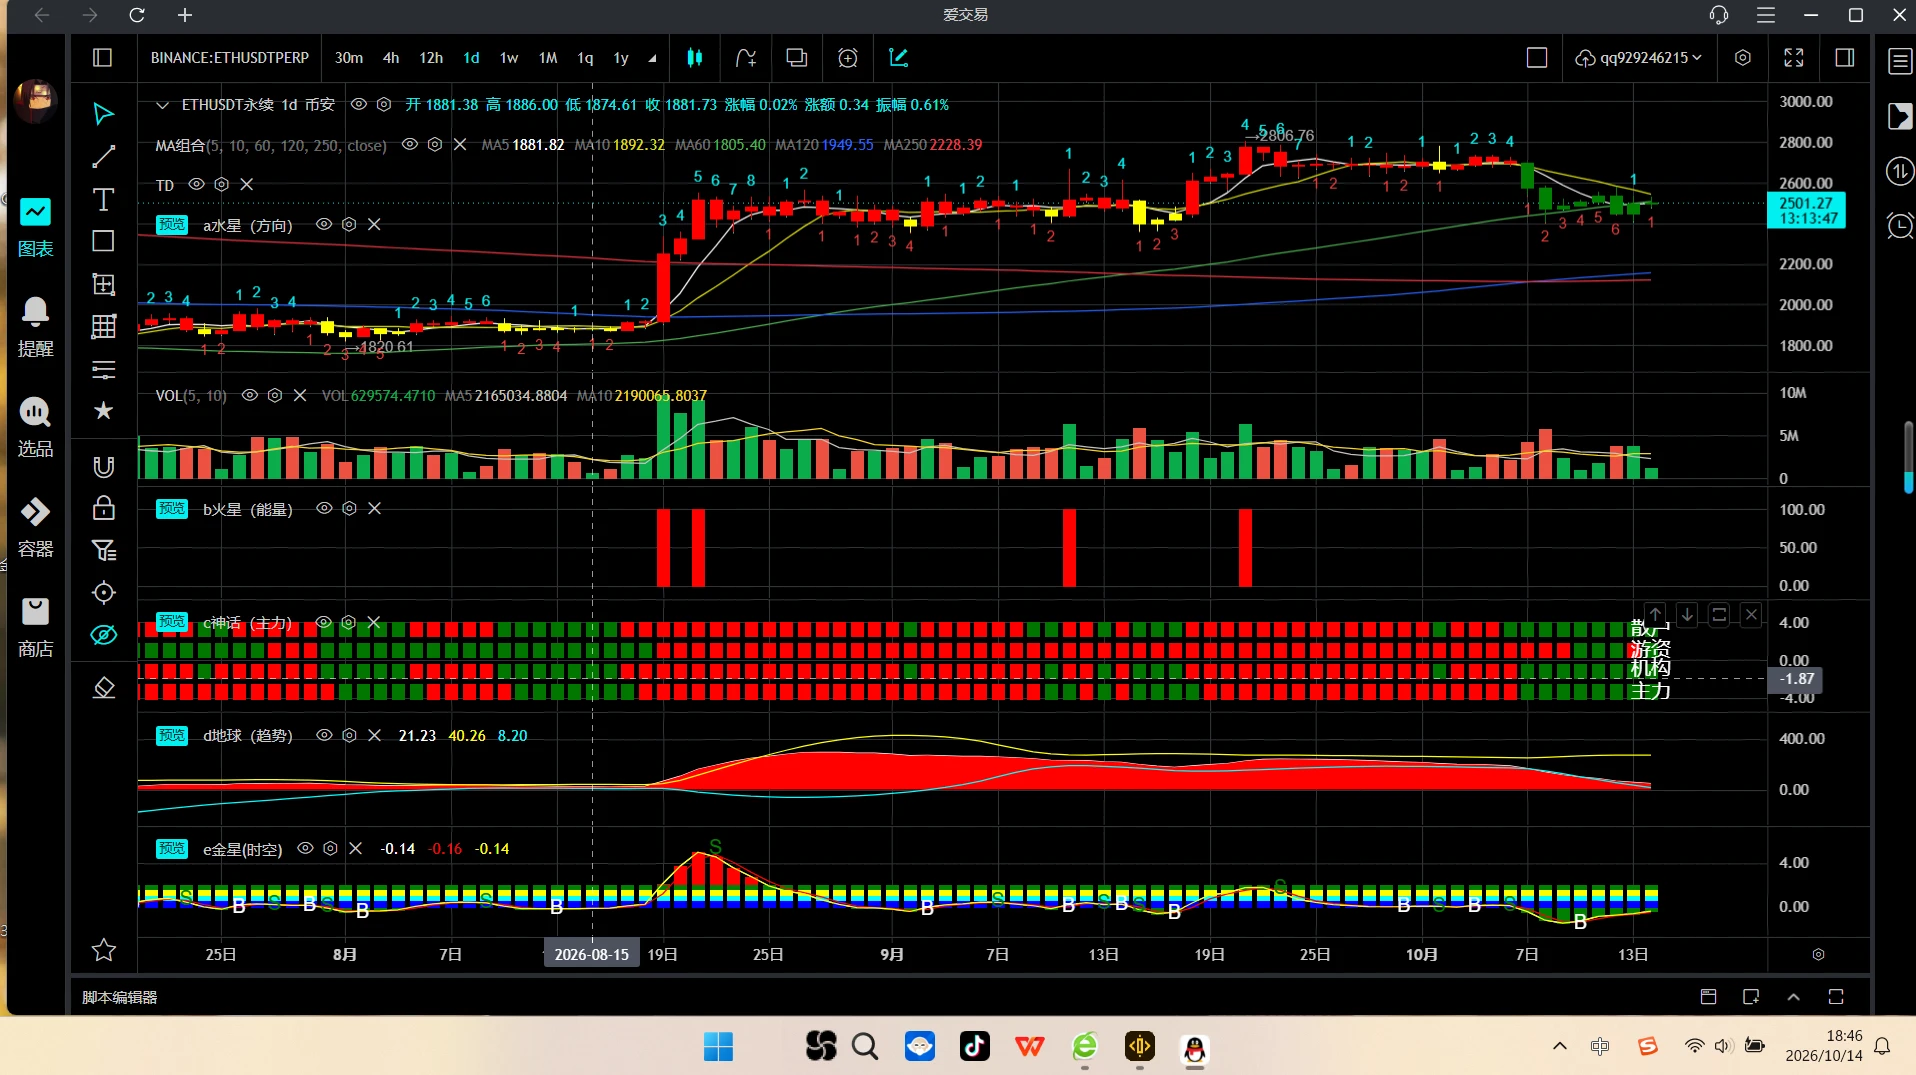Hide the b火星 (能量) indicator
Screen dimensions: 1916x1075
[323, 509]
